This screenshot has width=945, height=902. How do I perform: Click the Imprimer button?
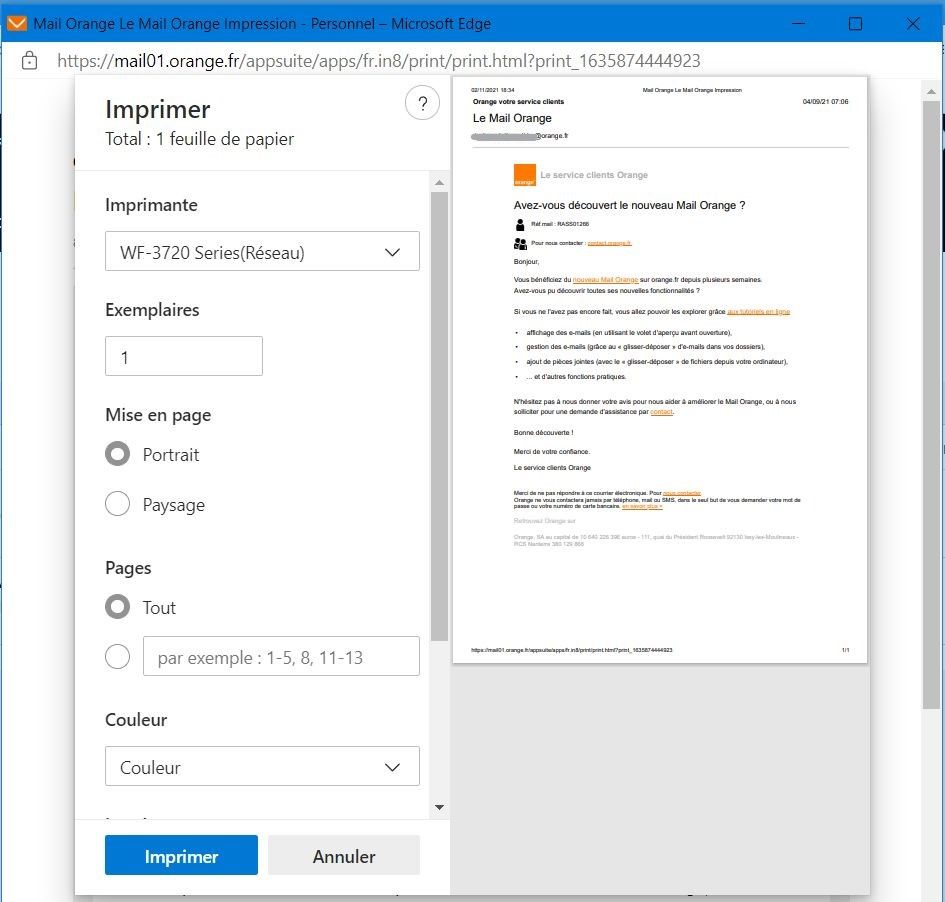click(181, 855)
